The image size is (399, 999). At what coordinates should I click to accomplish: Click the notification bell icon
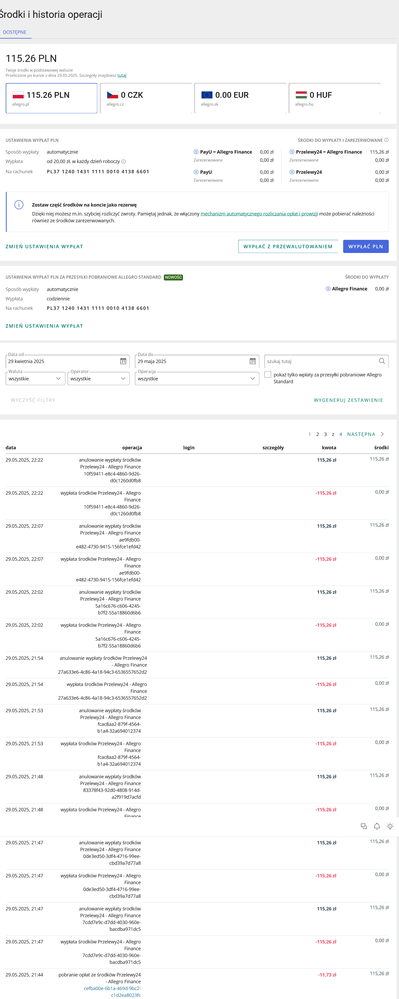click(377, 826)
